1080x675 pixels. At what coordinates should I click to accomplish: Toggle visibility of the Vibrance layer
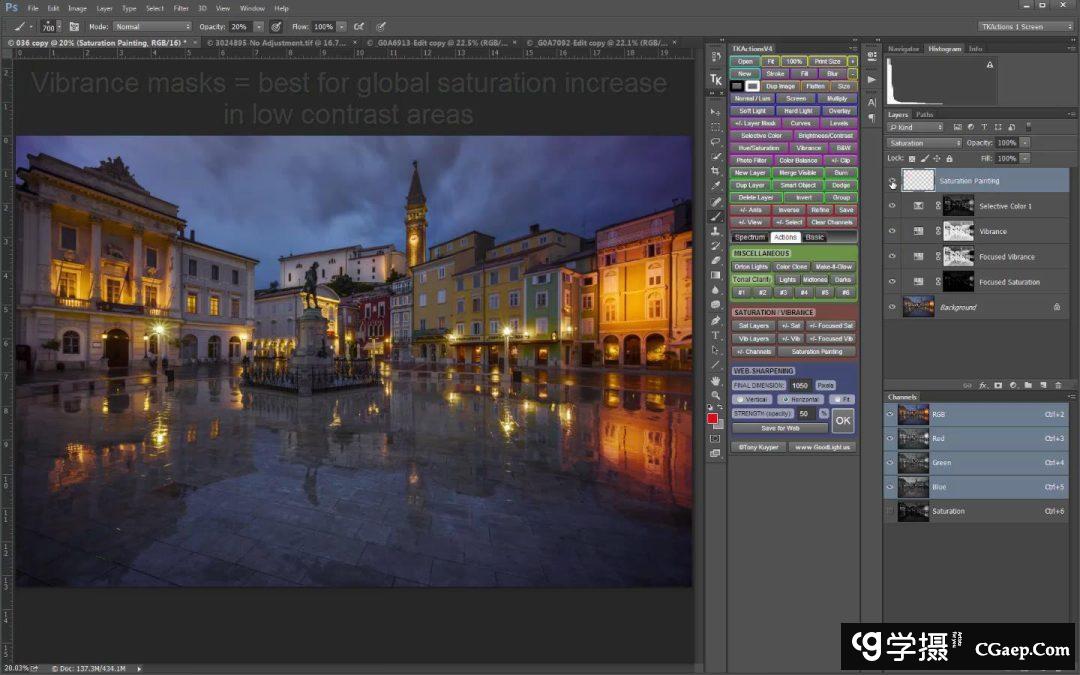tap(892, 231)
